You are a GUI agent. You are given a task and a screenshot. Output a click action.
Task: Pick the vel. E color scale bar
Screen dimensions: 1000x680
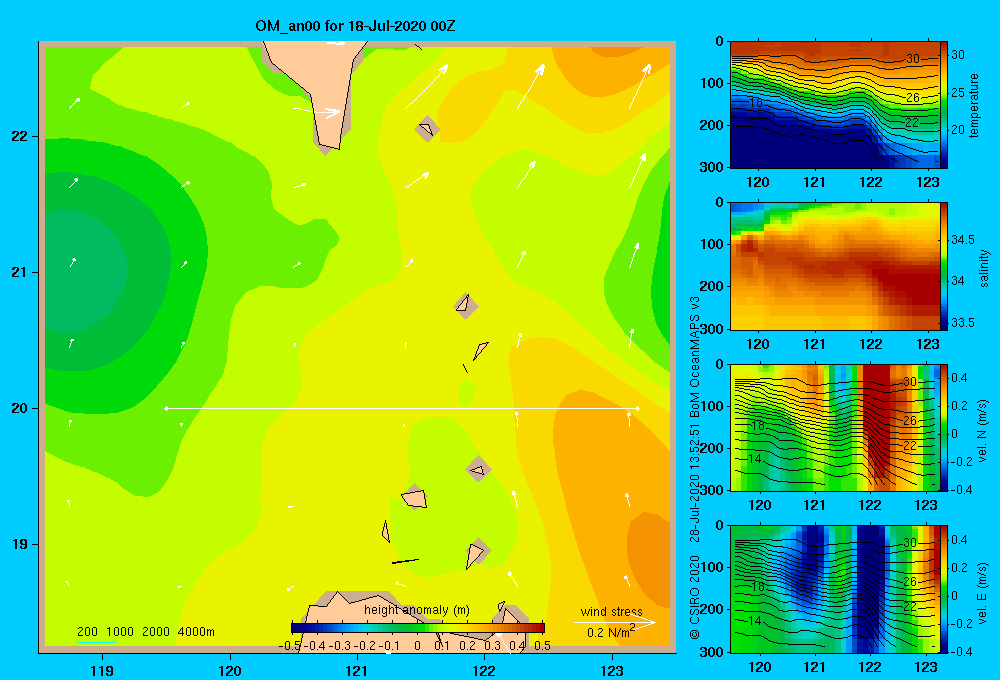pyautogui.click(x=944, y=589)
